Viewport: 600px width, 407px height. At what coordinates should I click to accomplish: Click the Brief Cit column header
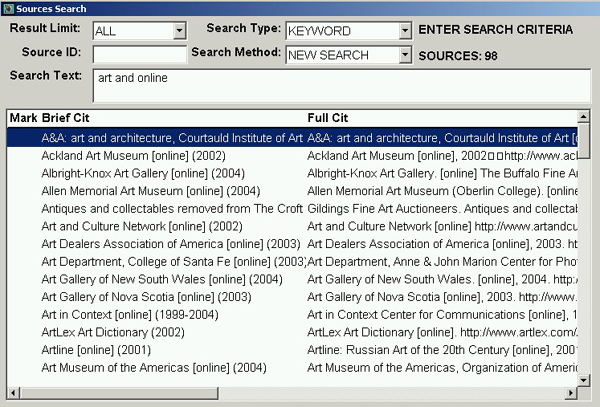(x=65, y=118)
